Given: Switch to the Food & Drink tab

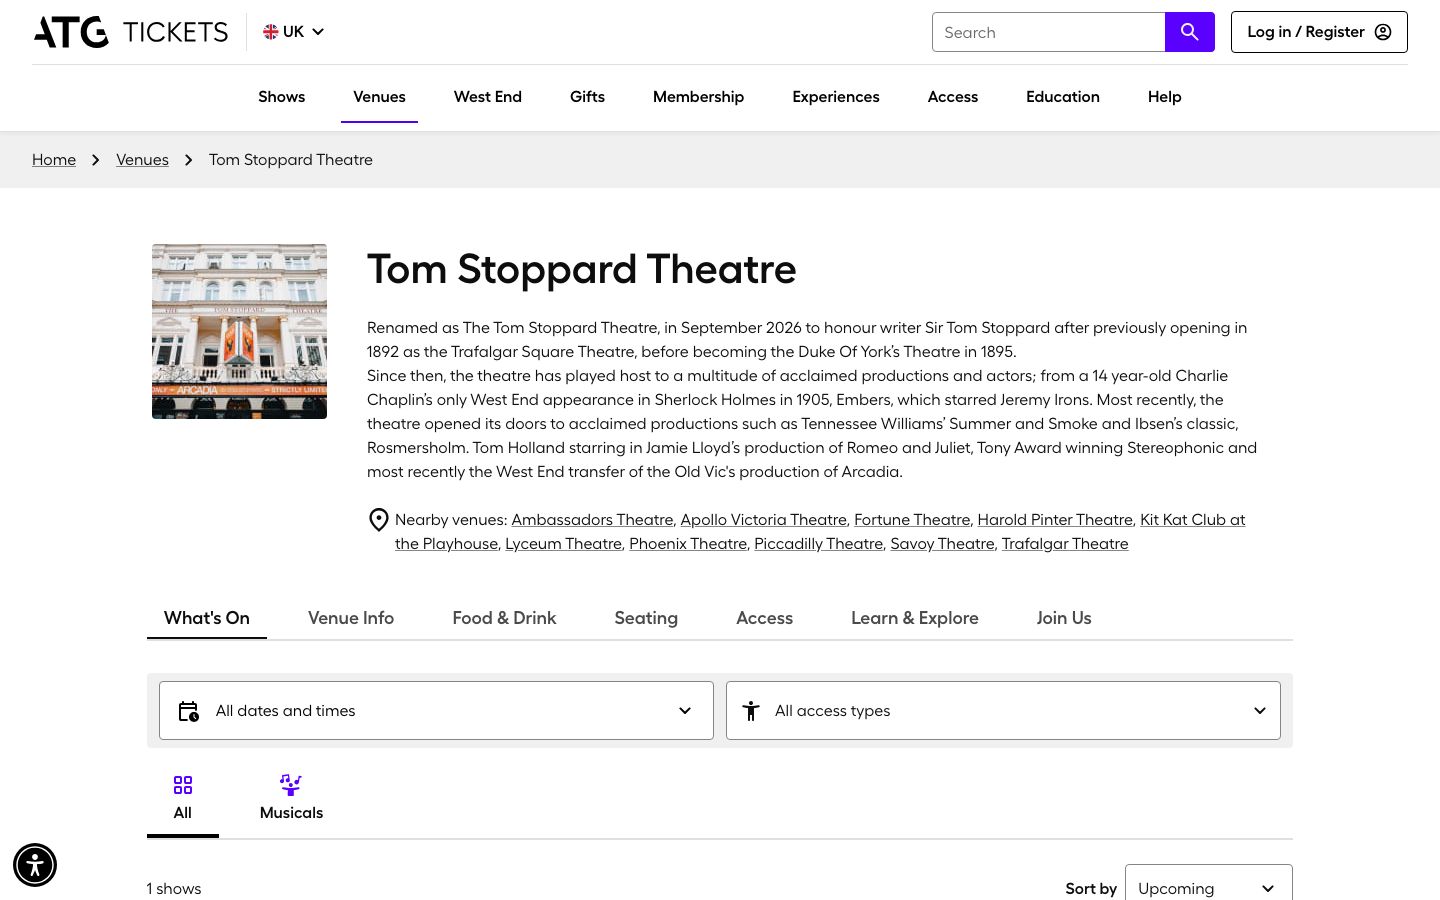Looking at the screenshot, I should point(504,618).
